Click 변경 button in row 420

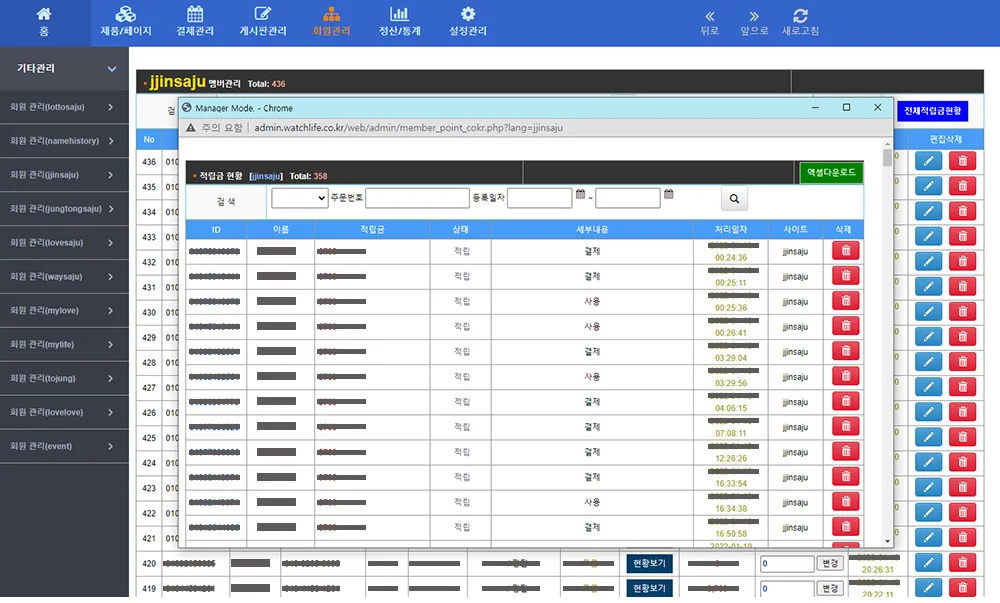[x=830, y=563]
